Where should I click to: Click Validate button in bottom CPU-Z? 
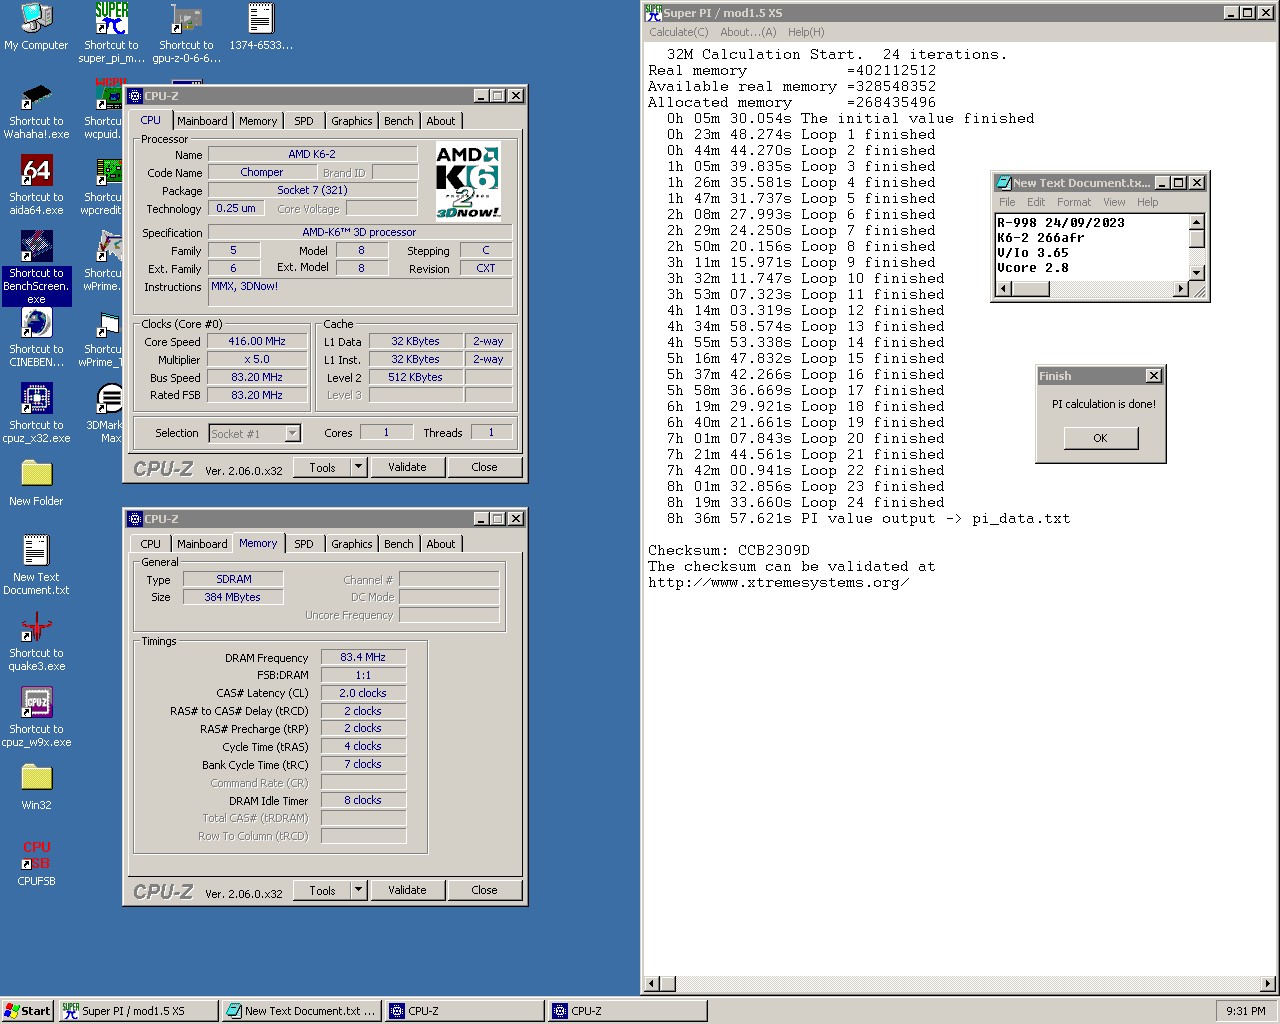(407, 890)
